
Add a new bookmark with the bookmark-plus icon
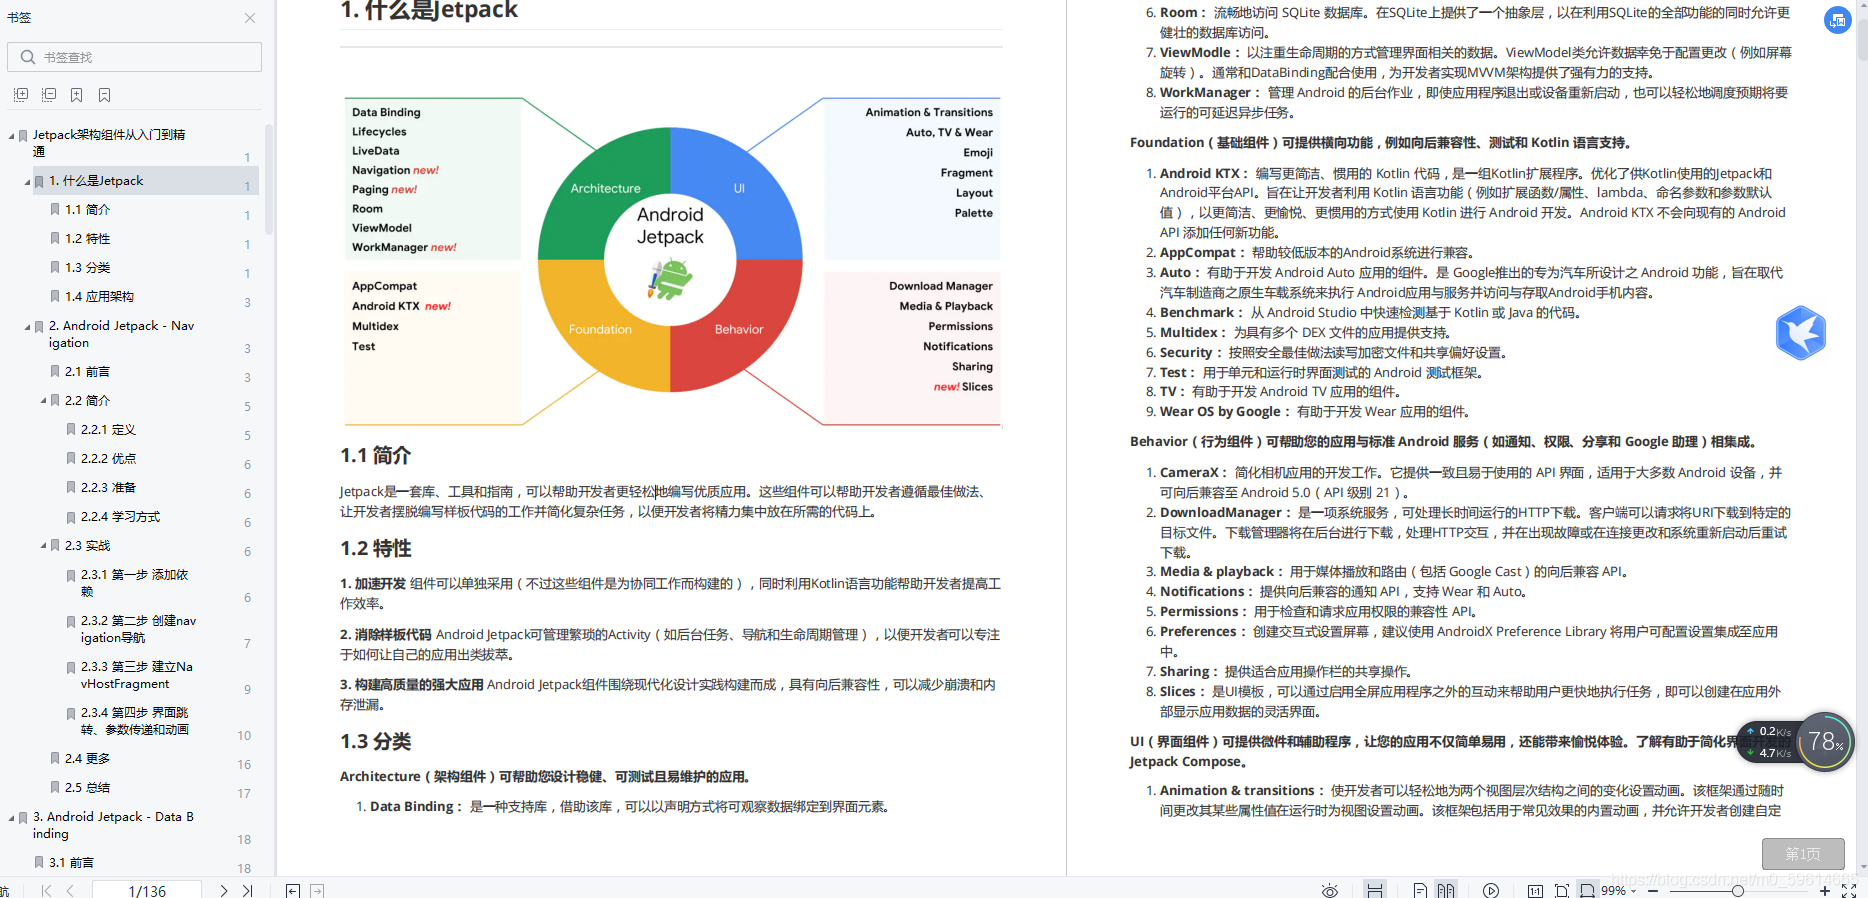(x=77, y=95)
